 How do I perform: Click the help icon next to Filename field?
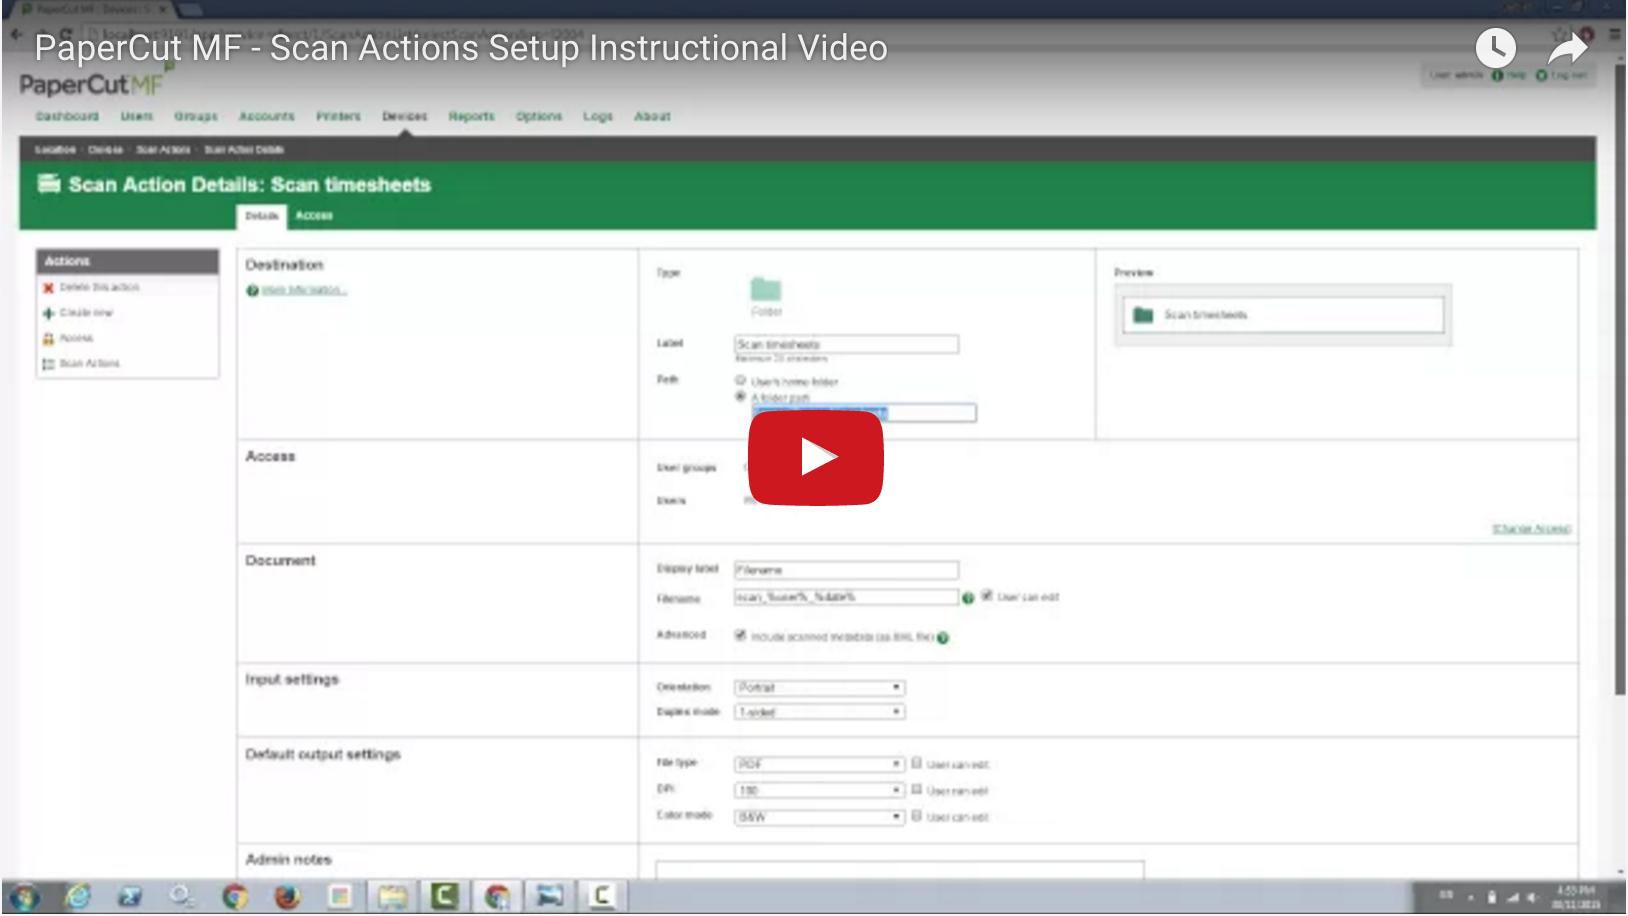tap(968, 598)
